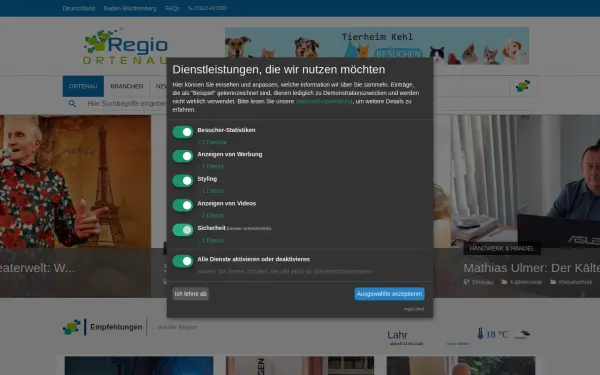Decline all with Ich lehne ab
600x375 pixels.
point(191,294)
